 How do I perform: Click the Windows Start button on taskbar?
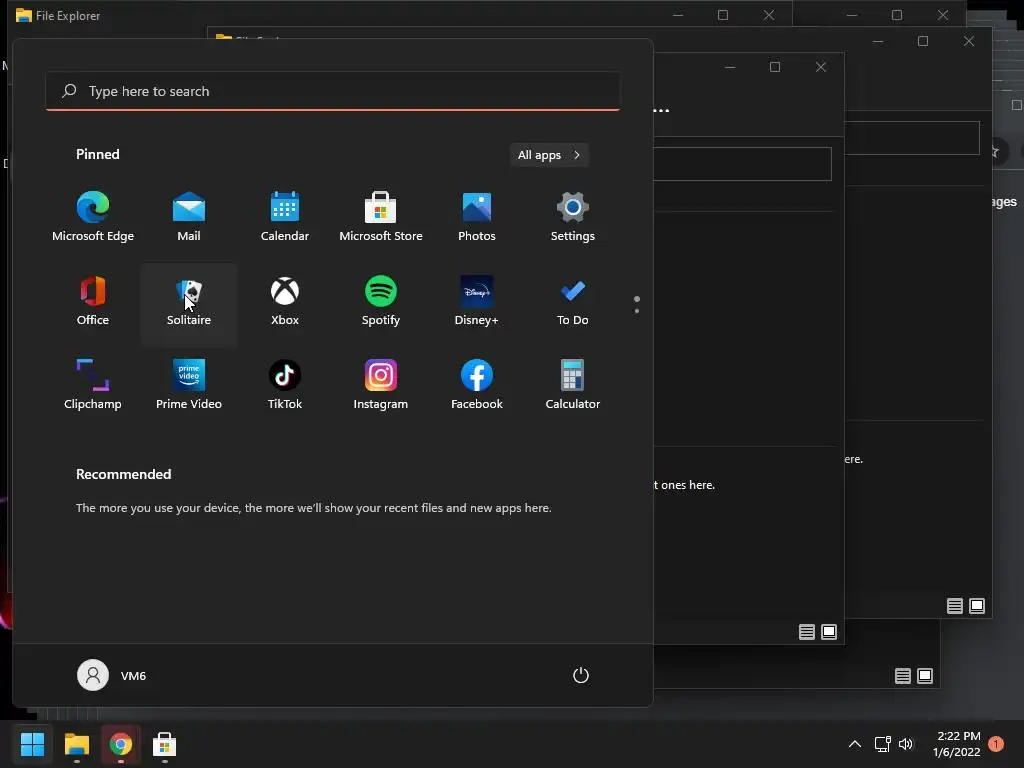pyautogui.click(x=32, y=744)
